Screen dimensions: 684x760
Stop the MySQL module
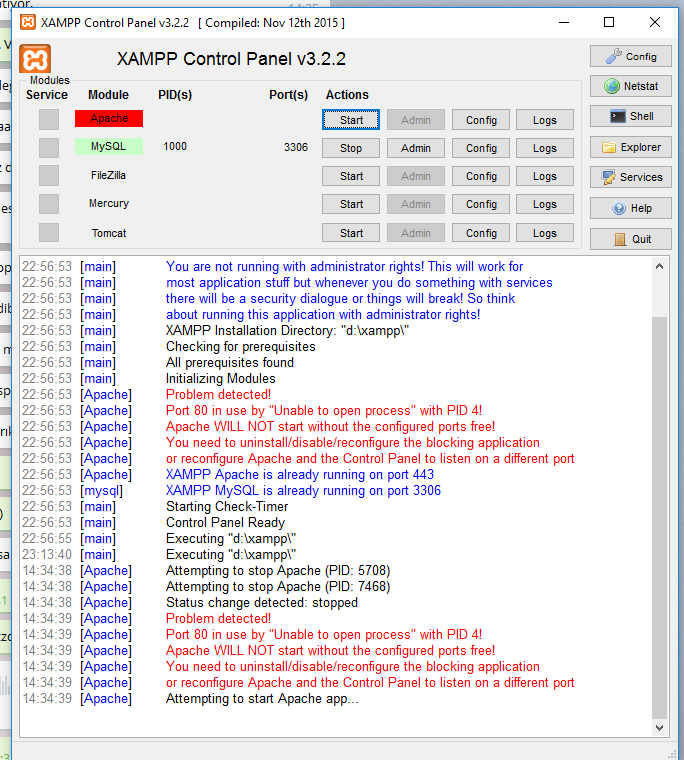coord(351,148)
